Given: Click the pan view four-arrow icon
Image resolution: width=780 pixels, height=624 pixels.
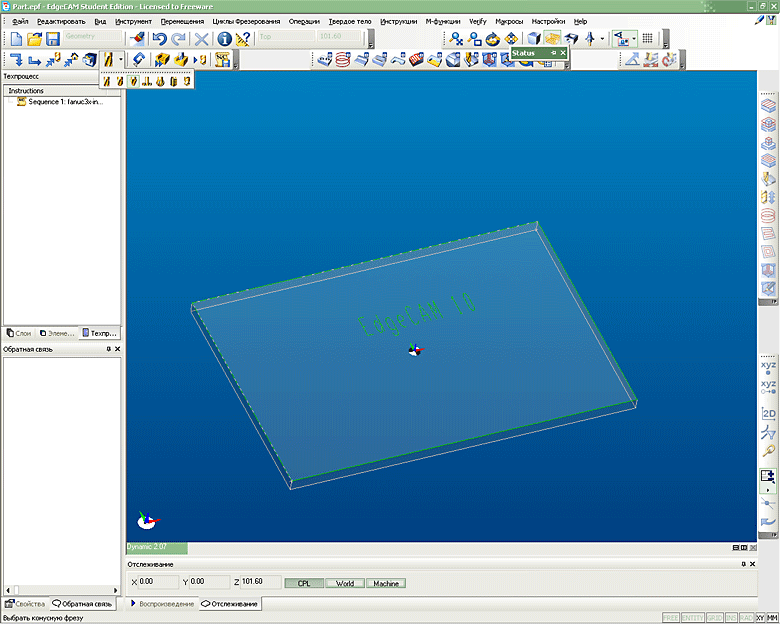Looking at the screenshot, I should (511, 39).
